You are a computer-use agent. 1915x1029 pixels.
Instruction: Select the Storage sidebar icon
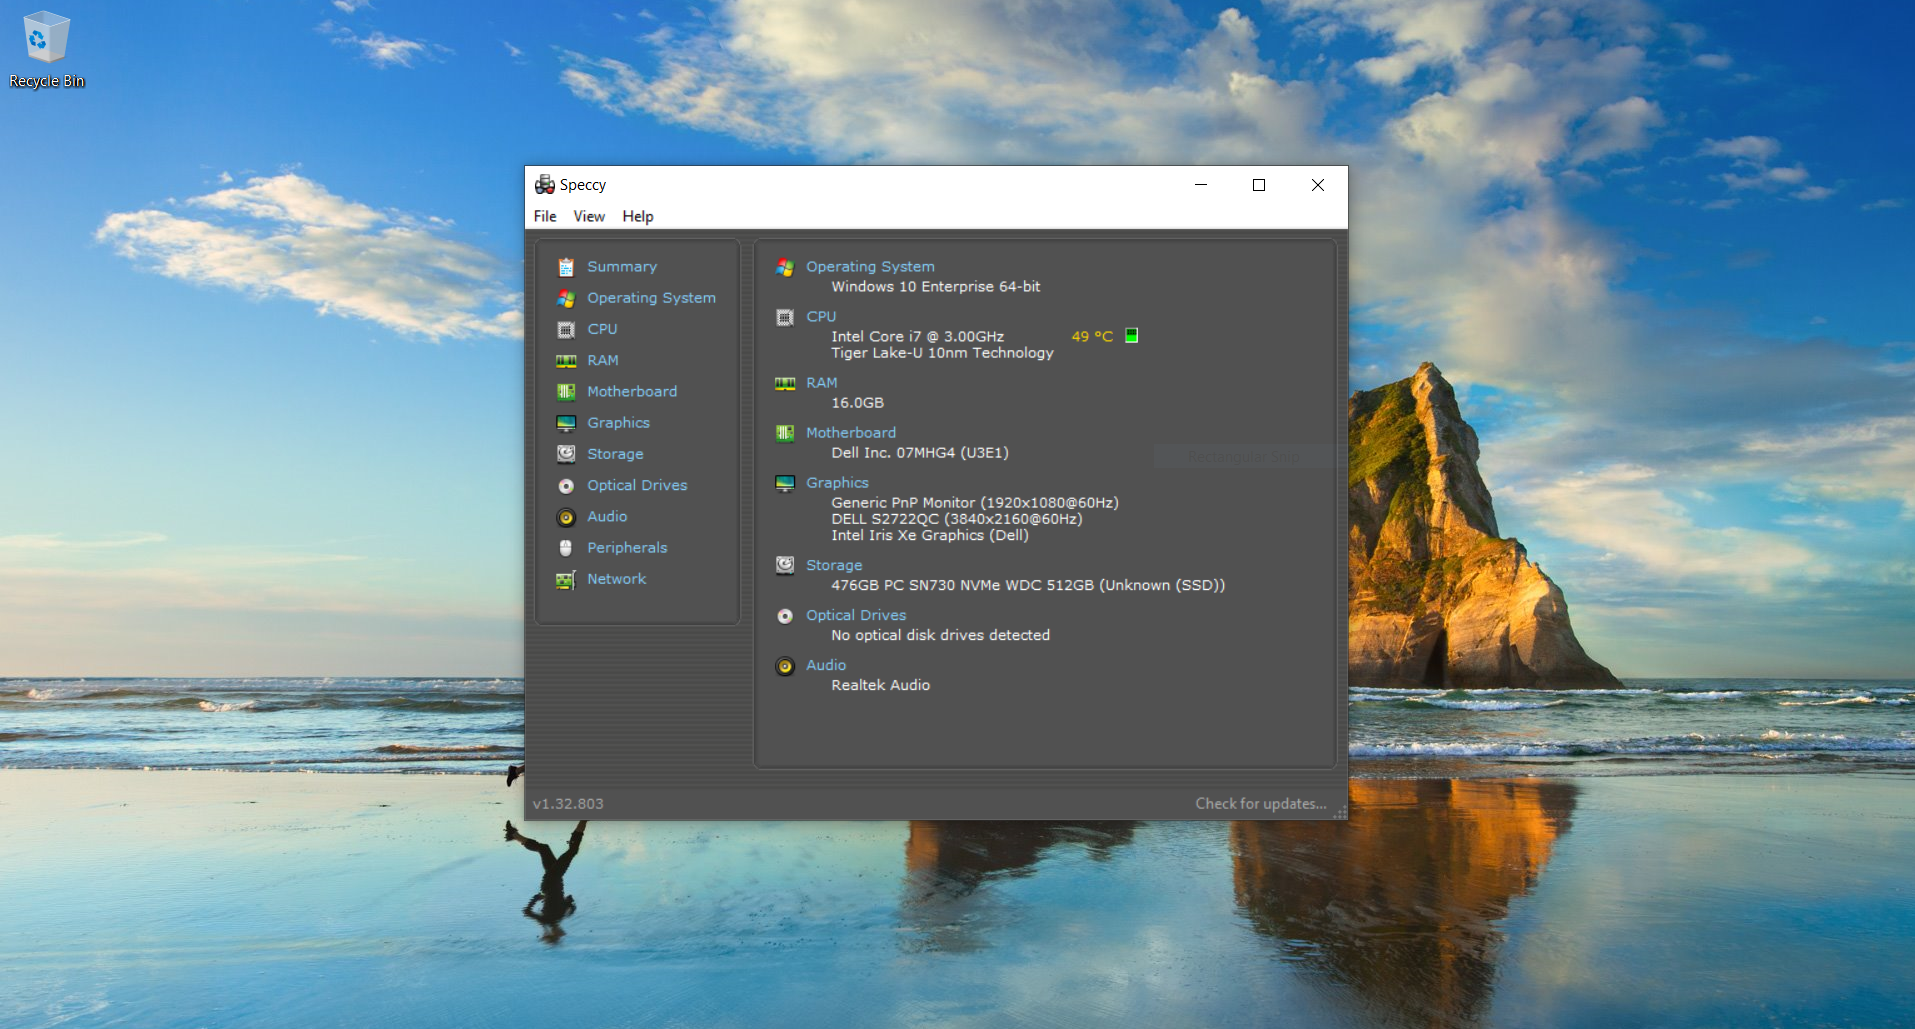pyautogui.click(x=566, y=454)
